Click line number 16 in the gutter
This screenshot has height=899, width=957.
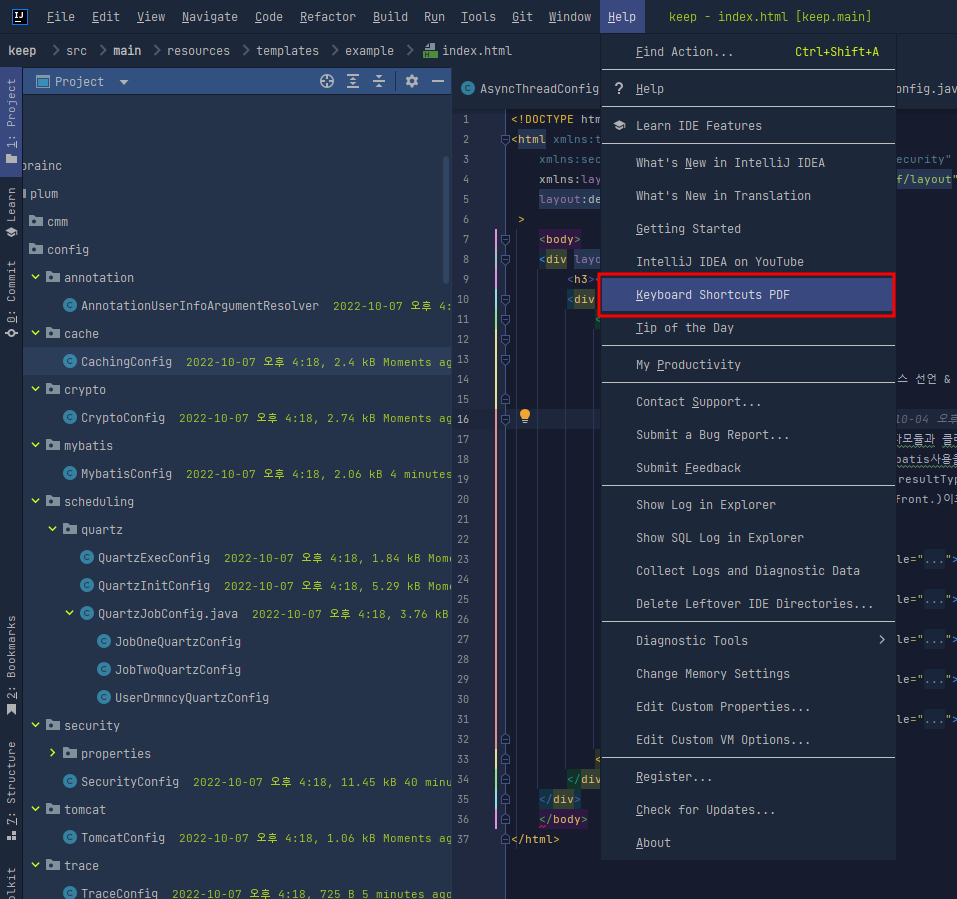coord(463,419)
